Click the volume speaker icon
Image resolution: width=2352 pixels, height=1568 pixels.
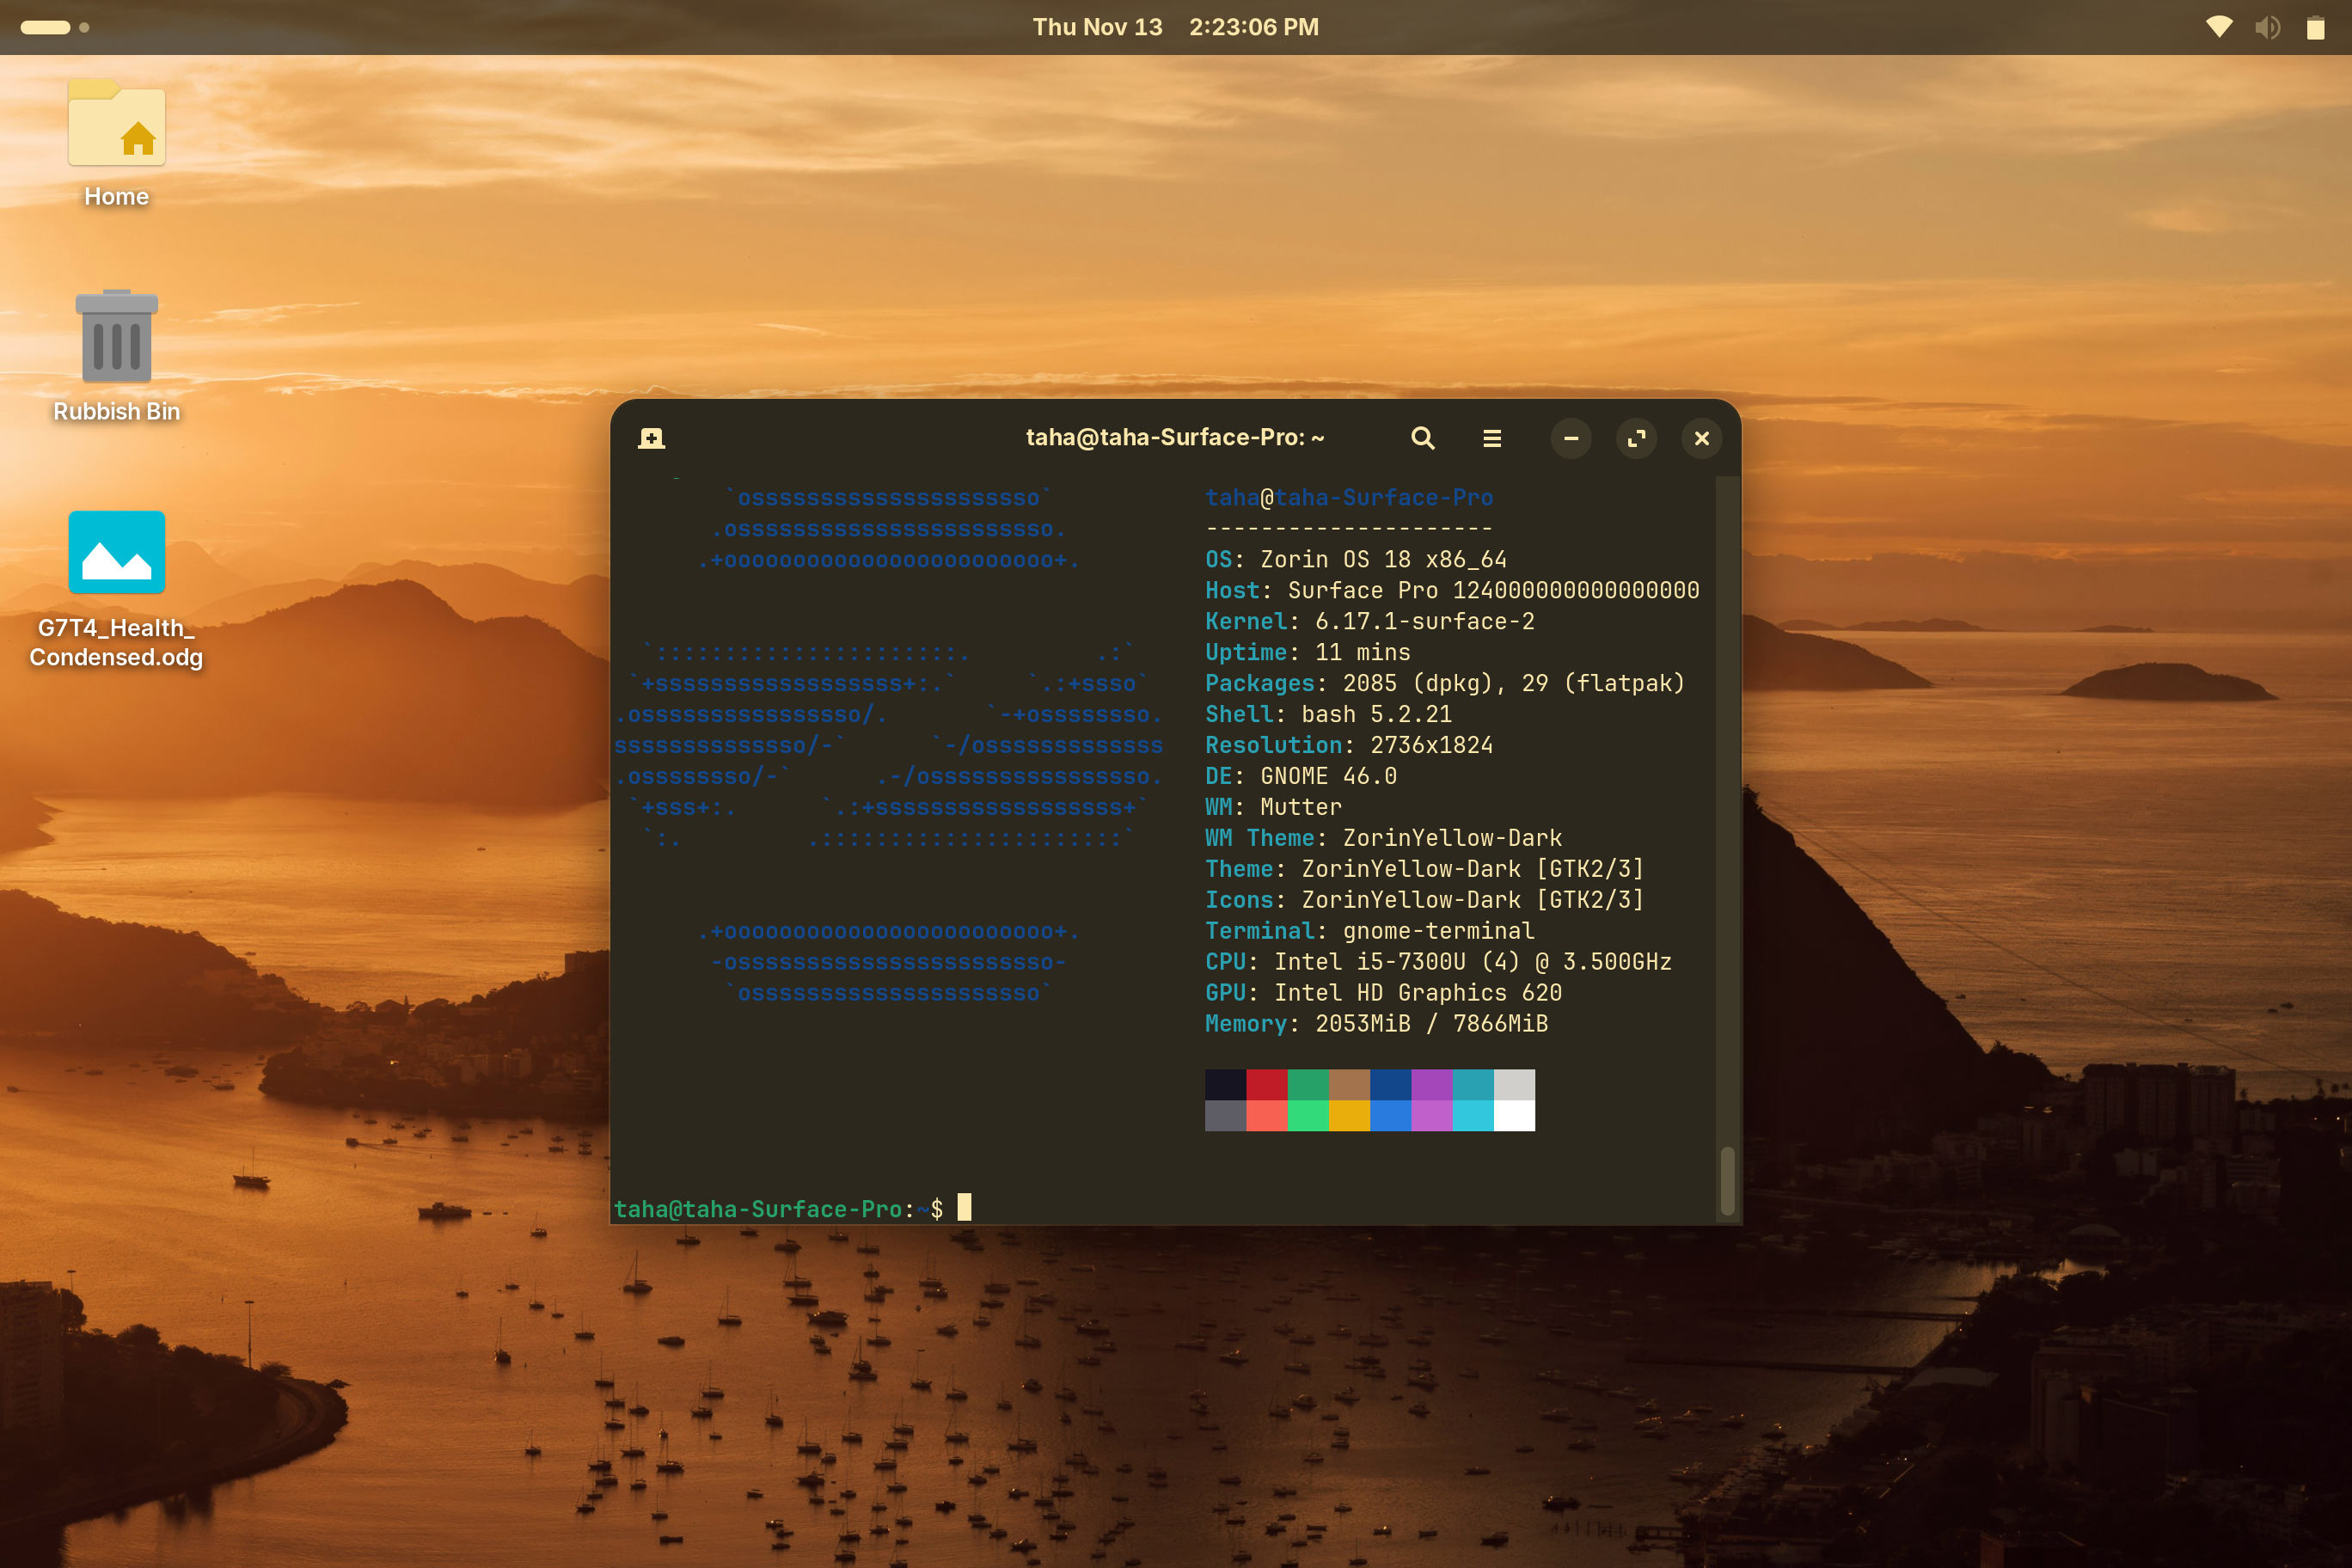(x=2267, y=27)
